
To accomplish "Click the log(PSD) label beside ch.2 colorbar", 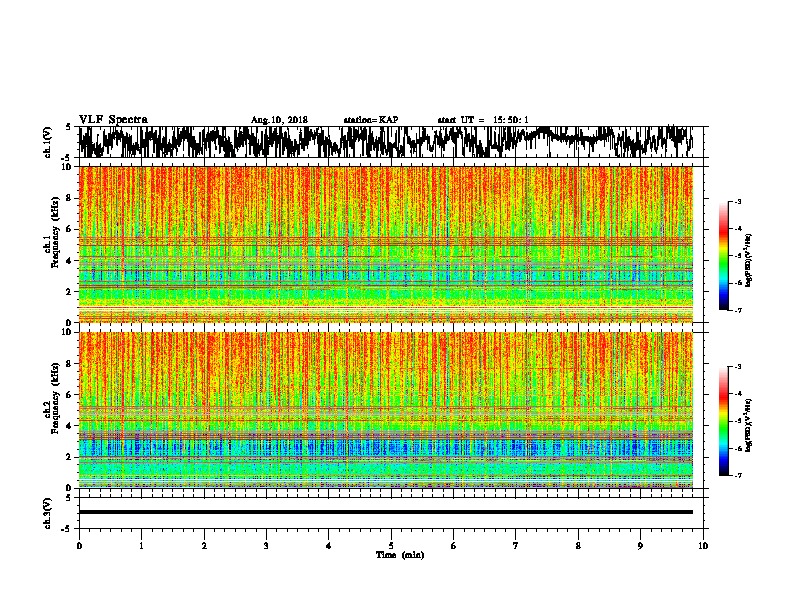I will [x=748, y=425].
